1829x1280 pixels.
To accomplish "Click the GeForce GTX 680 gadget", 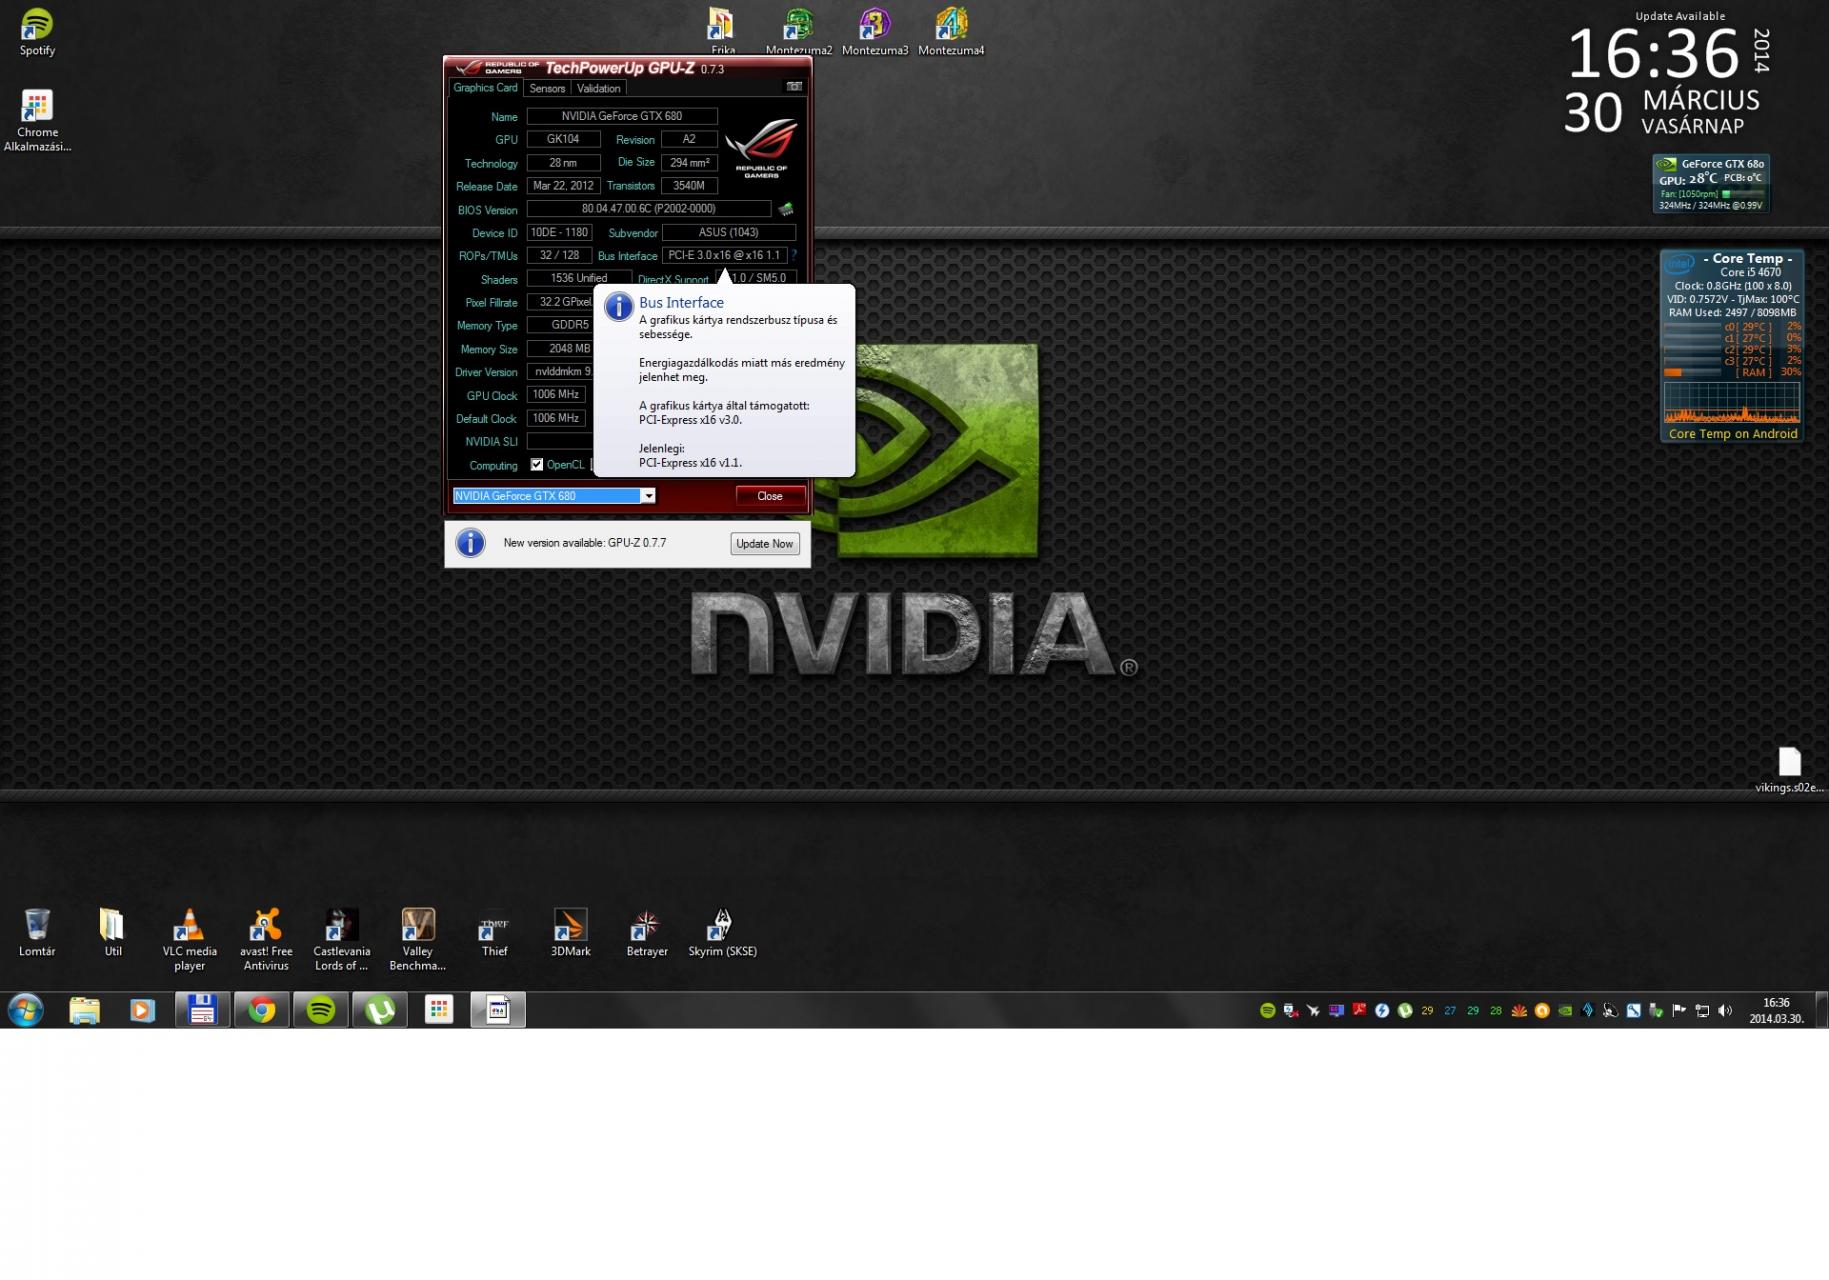I will coord(1711,183).
